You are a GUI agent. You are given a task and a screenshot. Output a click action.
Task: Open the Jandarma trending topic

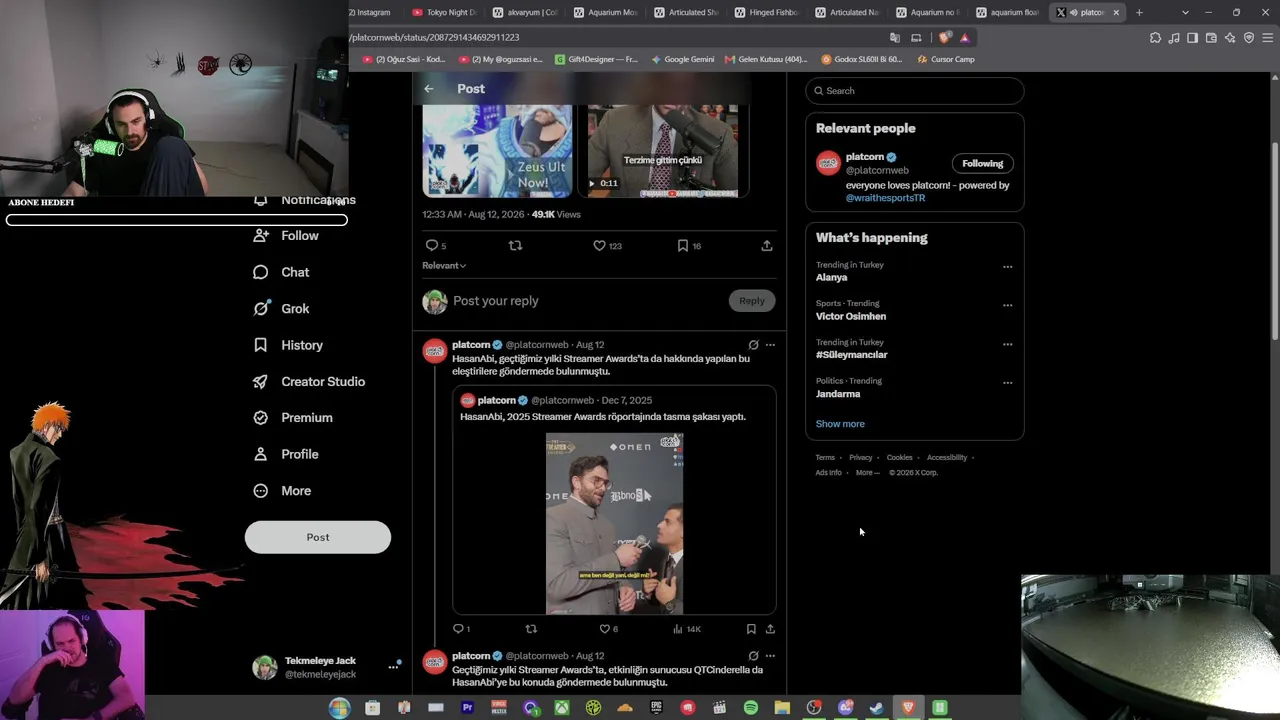838,394
